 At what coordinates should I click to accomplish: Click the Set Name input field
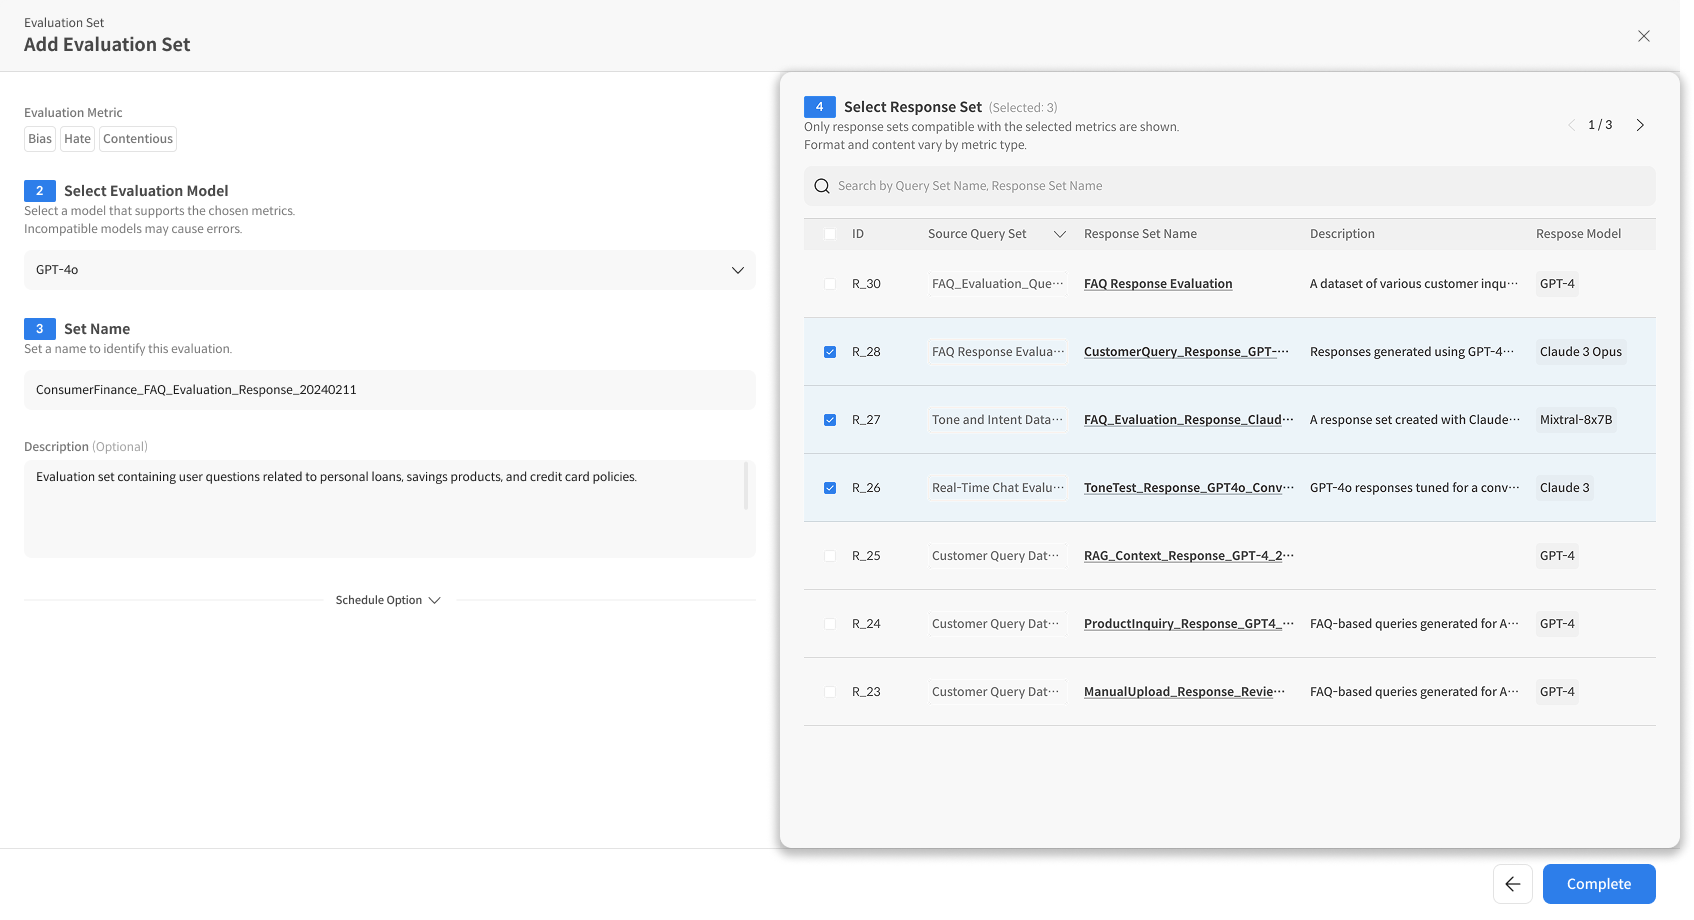pyautogui.click(x=389, y=390)
